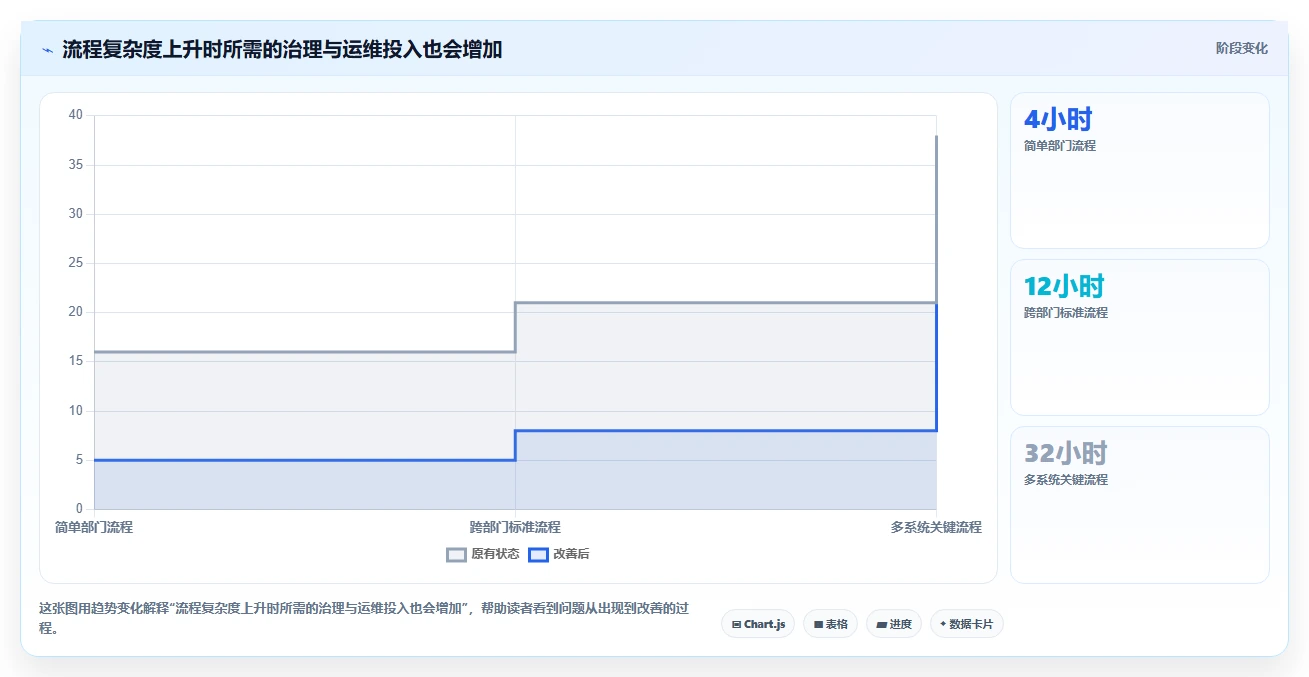Viewport: 1309px width, 677px height.
Task: Click the 简单部门流程 x-axis label
Action: [94, 527]
